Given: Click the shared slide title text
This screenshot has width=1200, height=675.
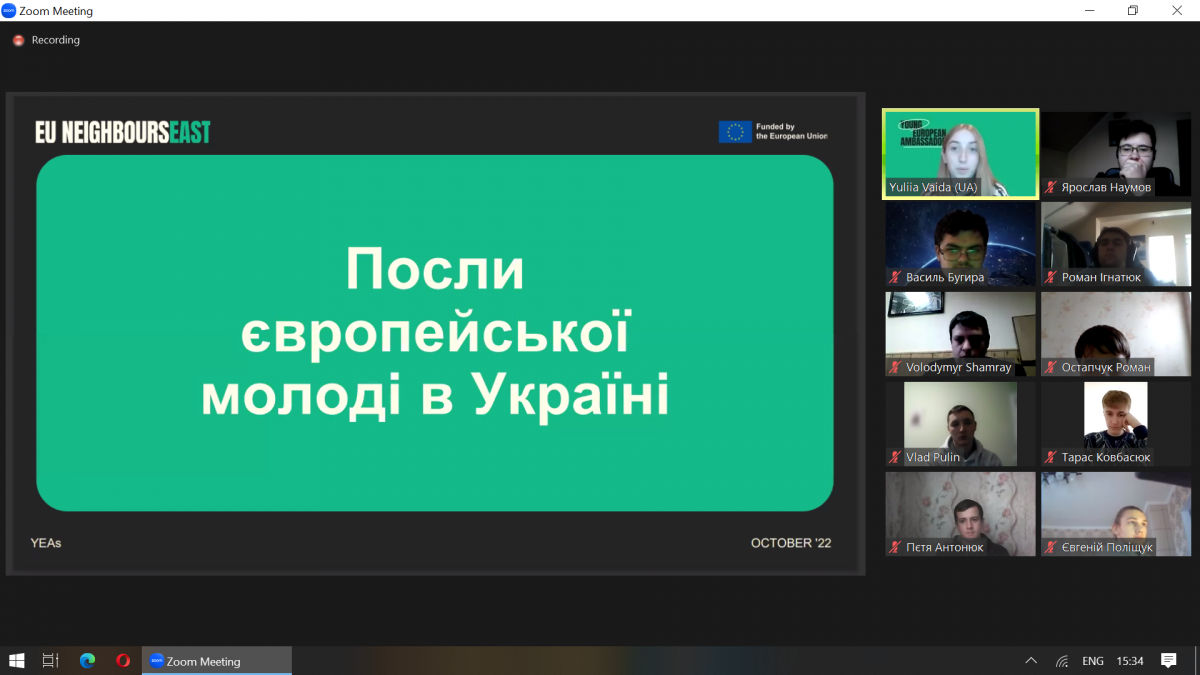Looking at the screenshot, I should coord(435,333).
